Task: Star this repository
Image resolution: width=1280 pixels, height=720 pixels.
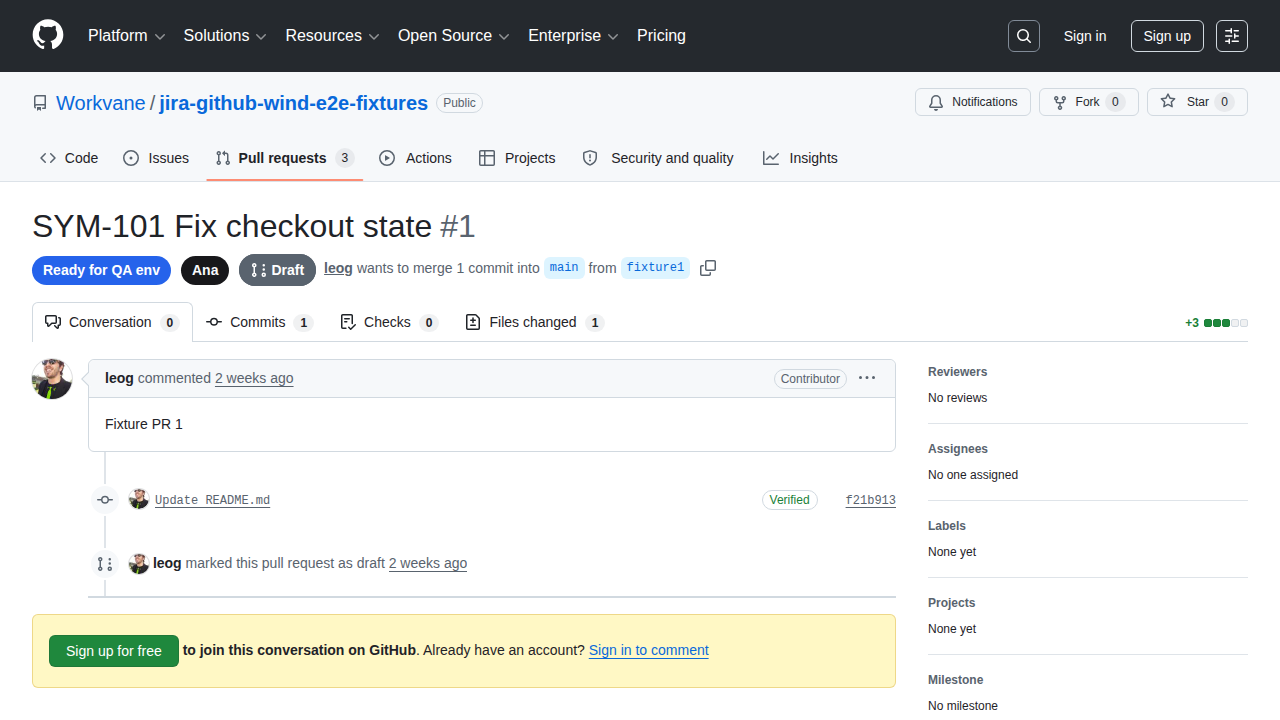Action: [1197, 102]
